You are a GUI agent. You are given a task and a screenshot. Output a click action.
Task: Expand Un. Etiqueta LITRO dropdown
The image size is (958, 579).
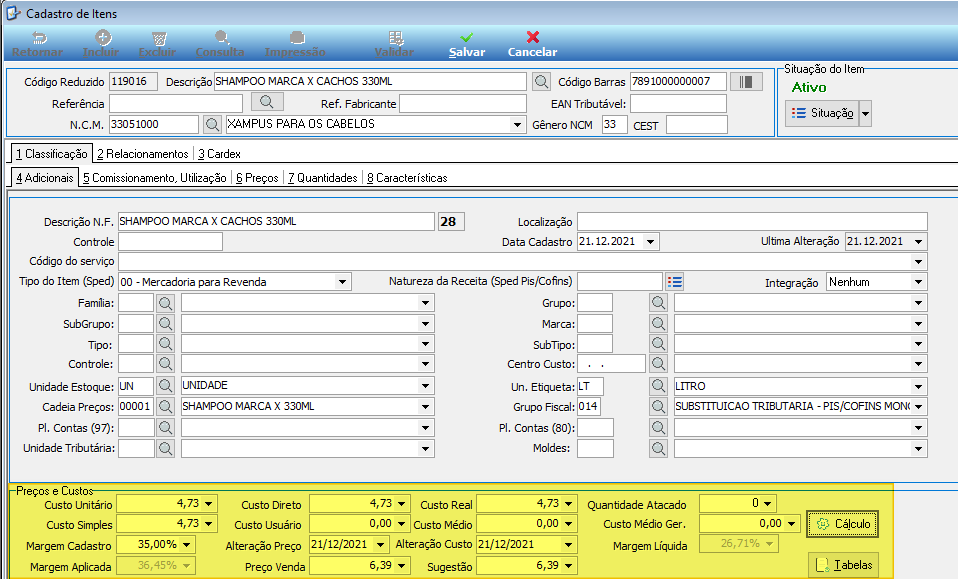pos(918,386)
